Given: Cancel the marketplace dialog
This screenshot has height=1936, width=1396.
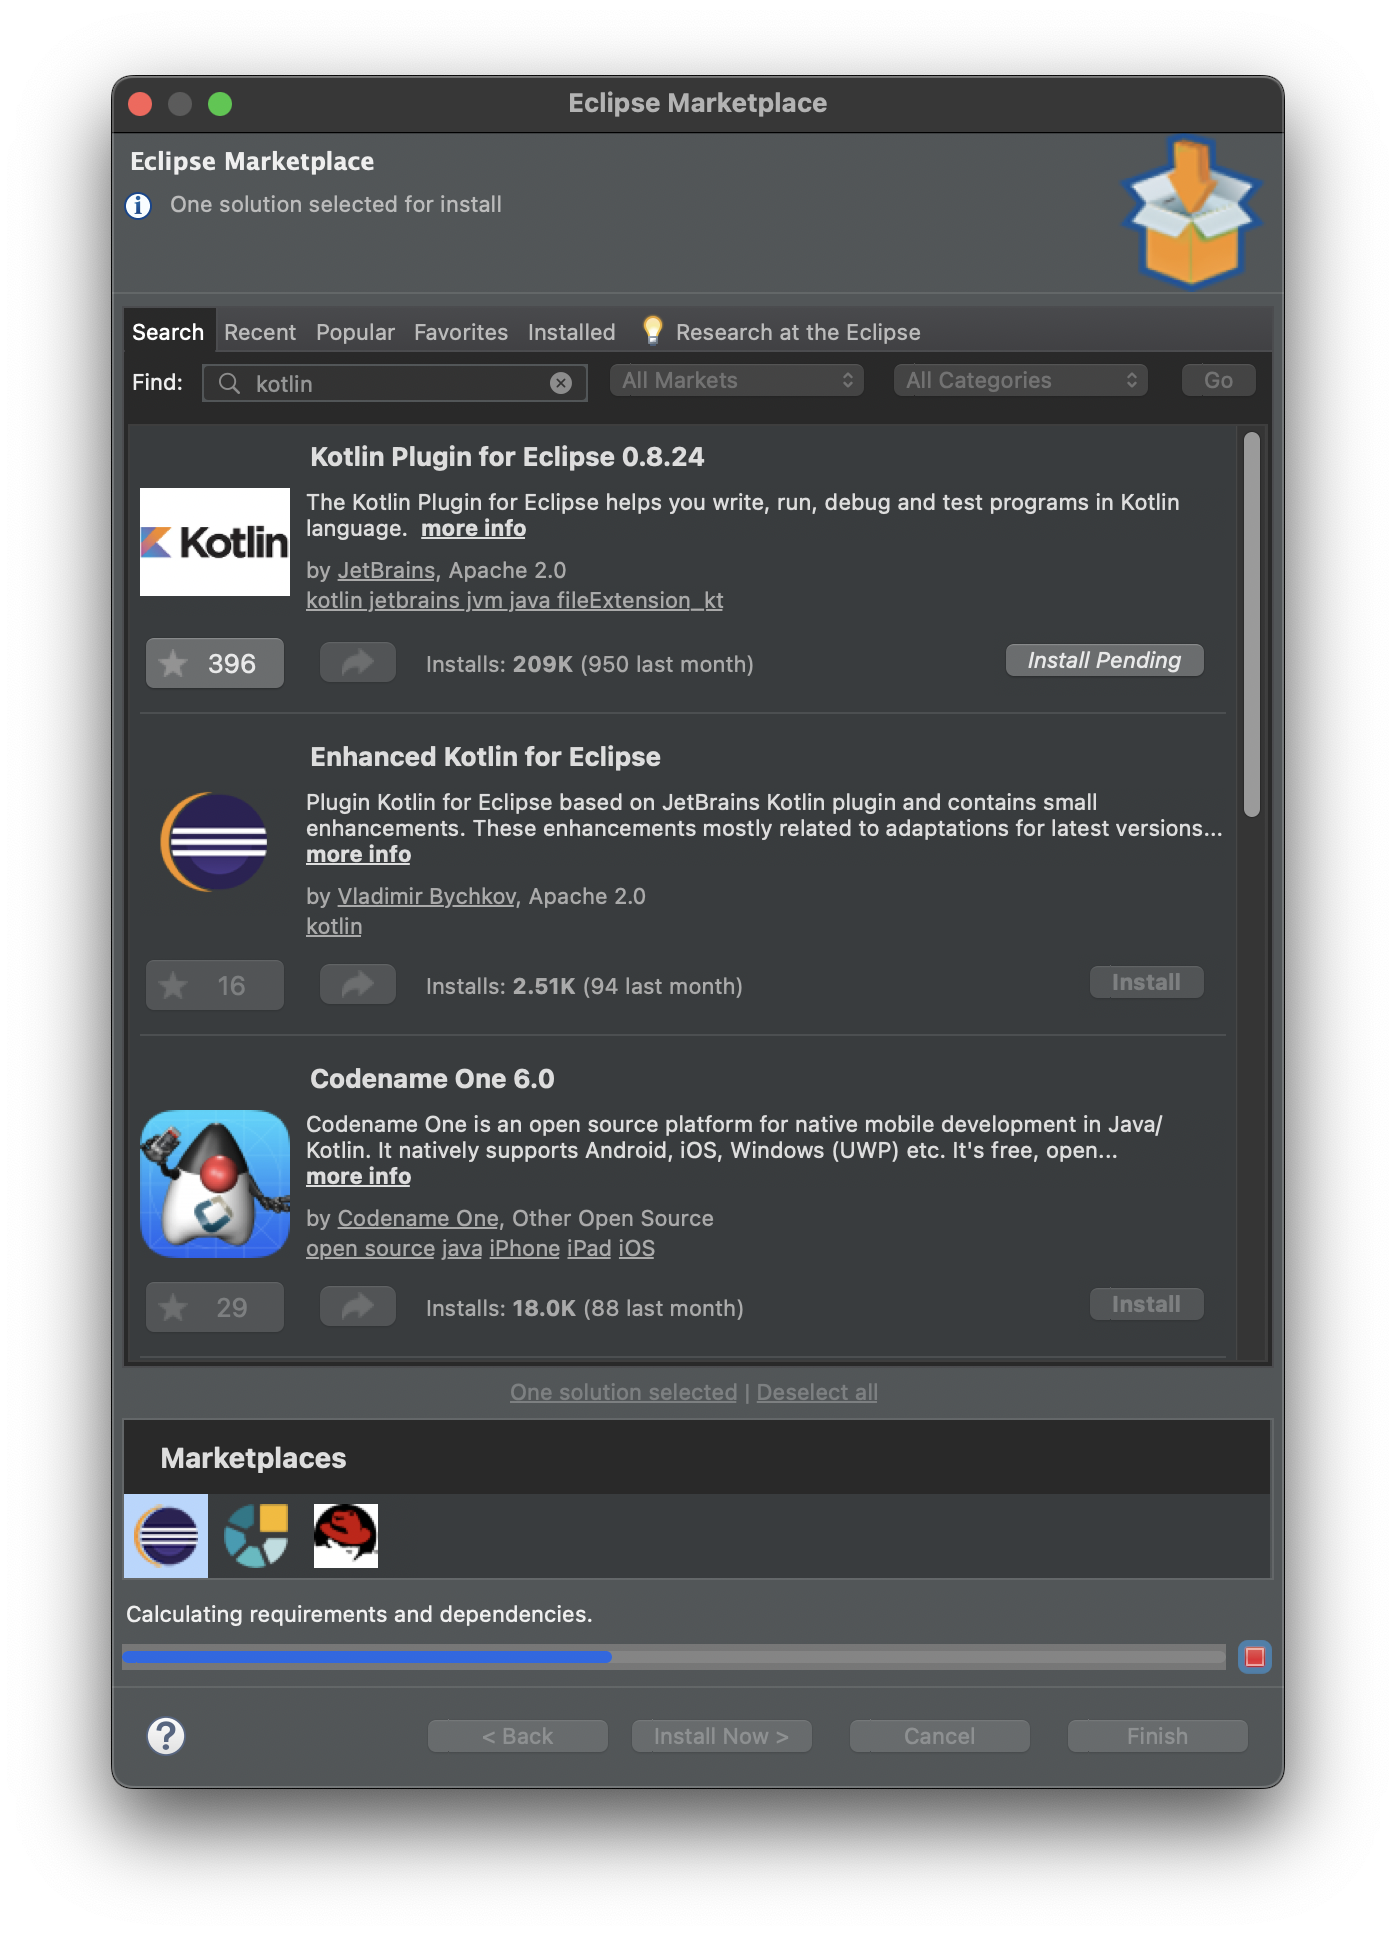Looking at the screenshot, I should coord(940,1736).
